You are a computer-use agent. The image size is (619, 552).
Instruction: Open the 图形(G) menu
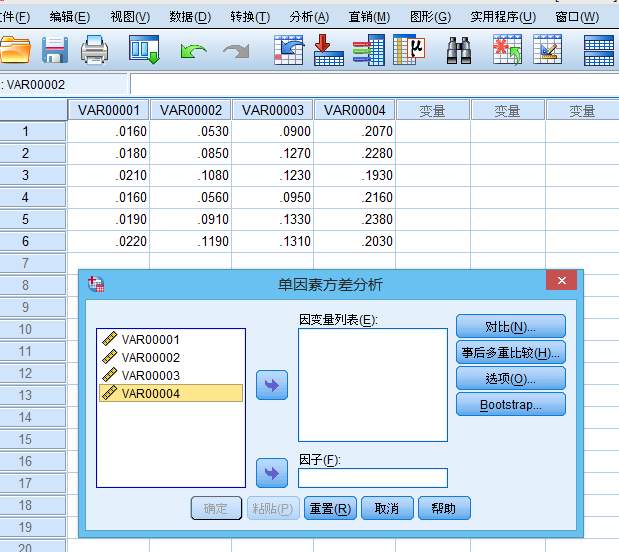point(430,17)
